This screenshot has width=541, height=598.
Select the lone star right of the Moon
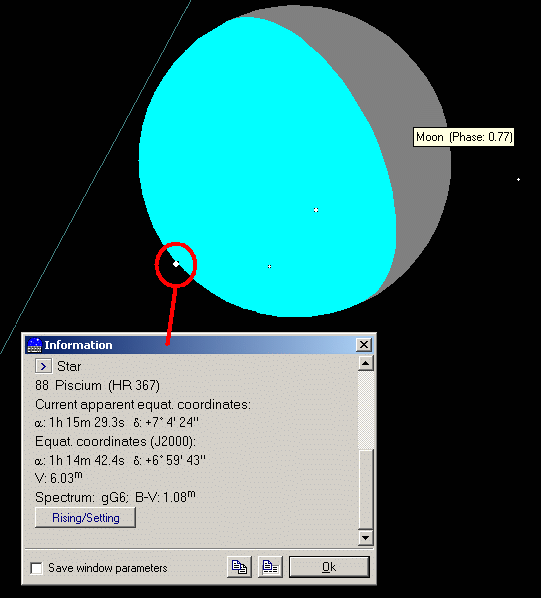click(519, 179)
